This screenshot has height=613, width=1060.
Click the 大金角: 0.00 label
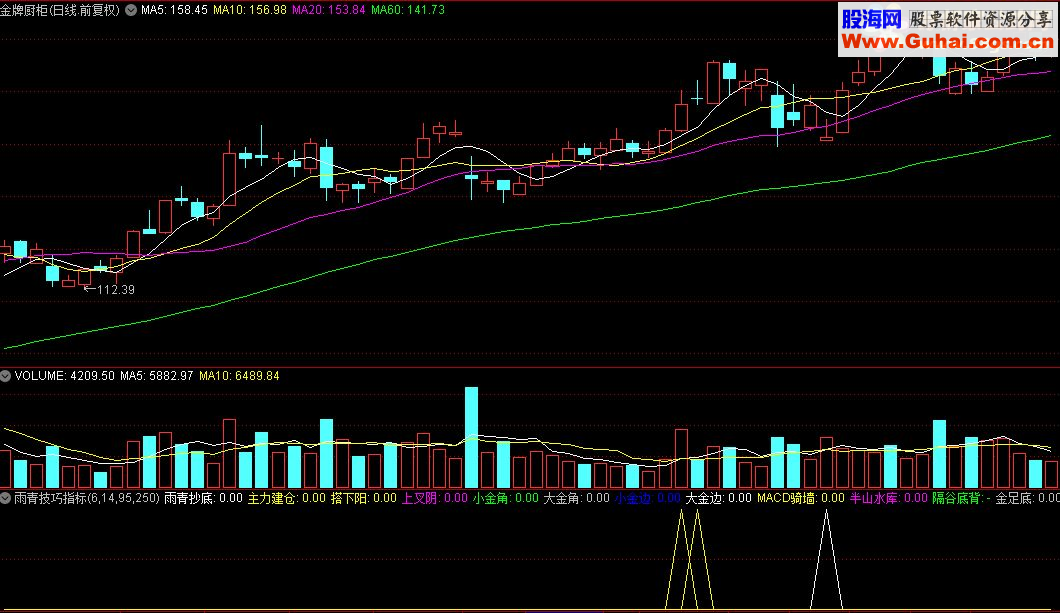[x=577, y=498]
